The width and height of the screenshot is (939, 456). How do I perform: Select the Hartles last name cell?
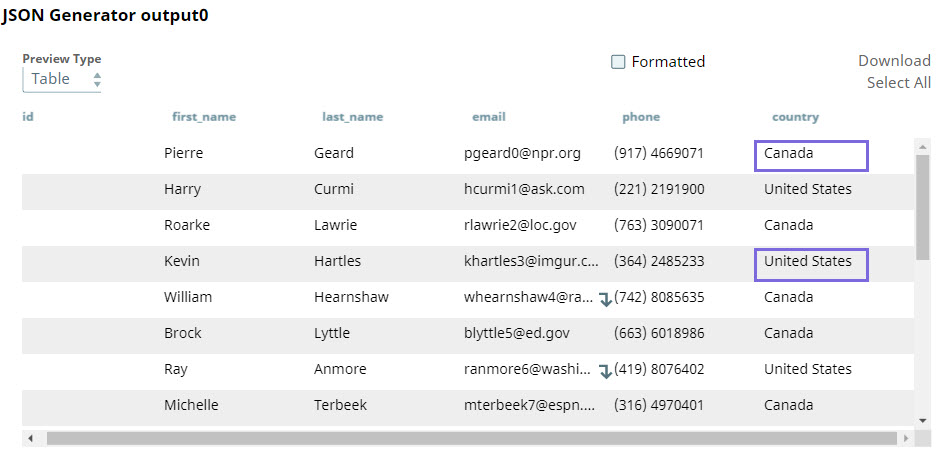tap(337, 261)
